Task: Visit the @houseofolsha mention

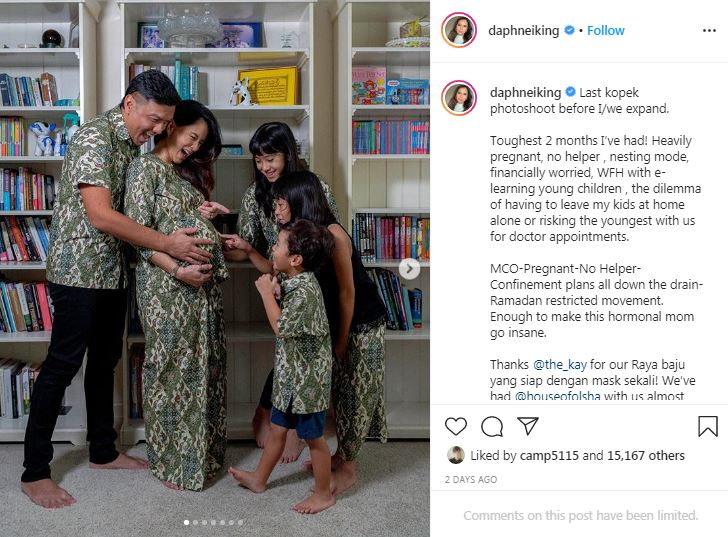Action: coord(557,396)
